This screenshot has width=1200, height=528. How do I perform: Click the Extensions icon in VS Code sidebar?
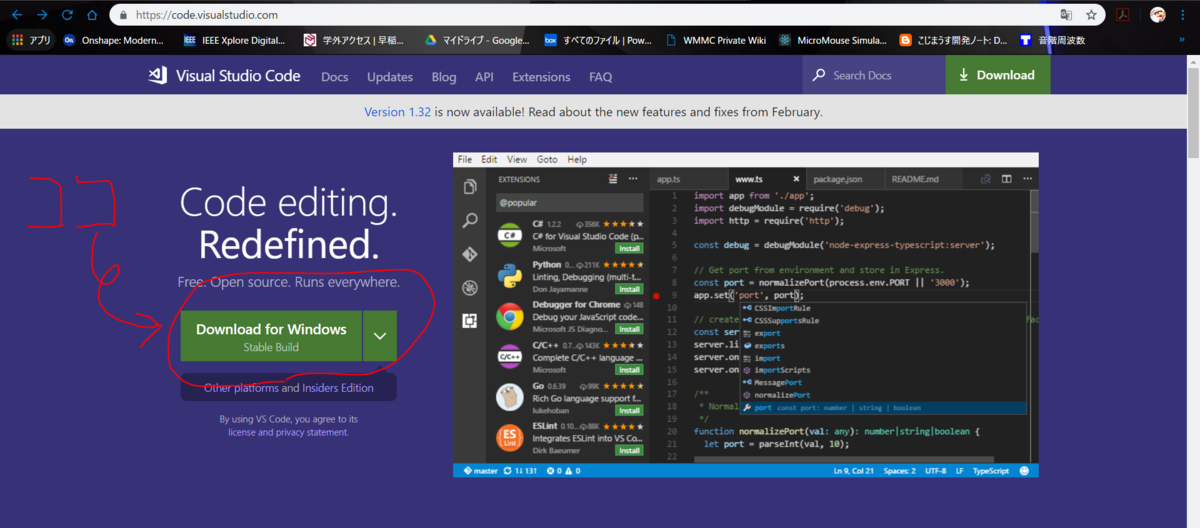[470, 321]
